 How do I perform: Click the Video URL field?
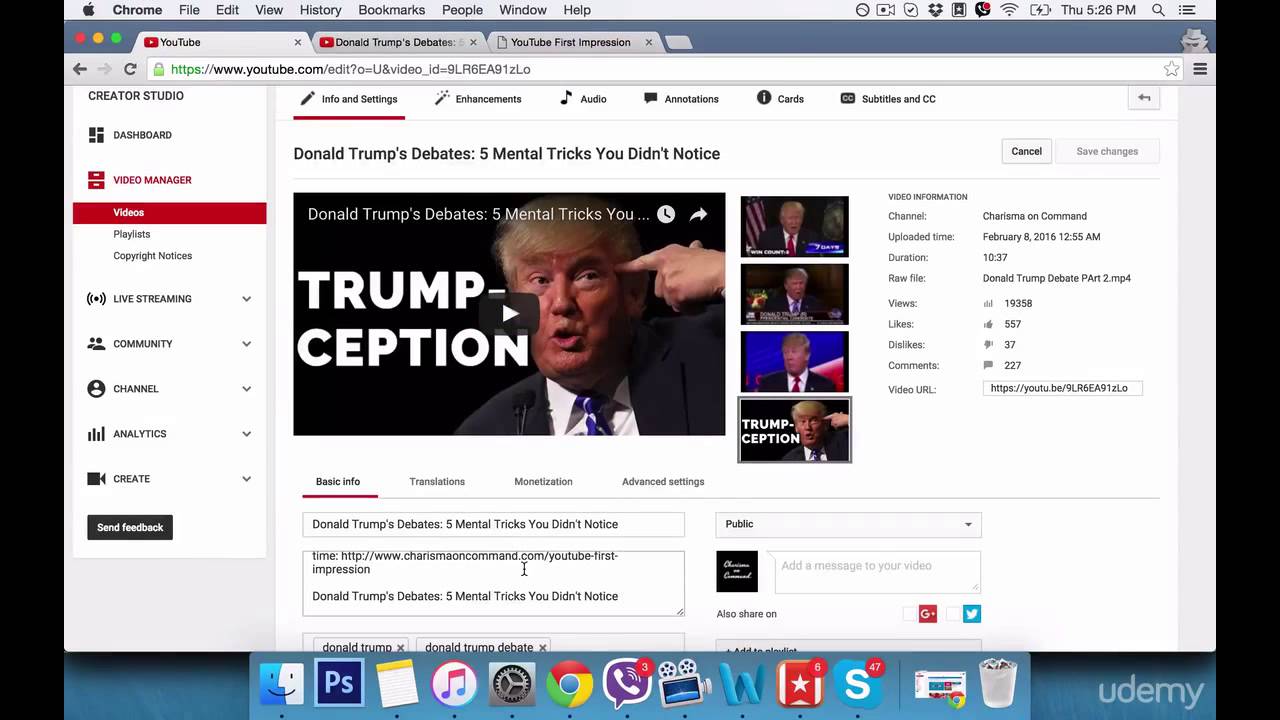[x=1062, y=388]
